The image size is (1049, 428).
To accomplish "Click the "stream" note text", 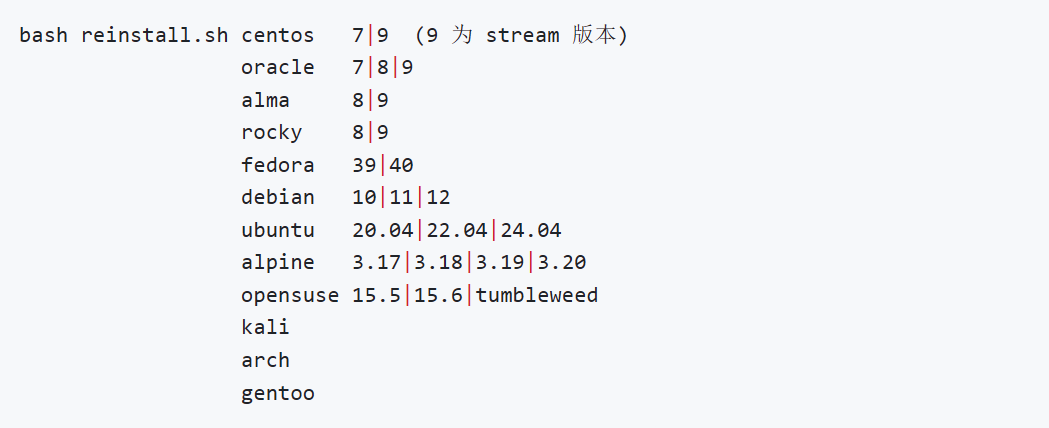I will point(523,35).
